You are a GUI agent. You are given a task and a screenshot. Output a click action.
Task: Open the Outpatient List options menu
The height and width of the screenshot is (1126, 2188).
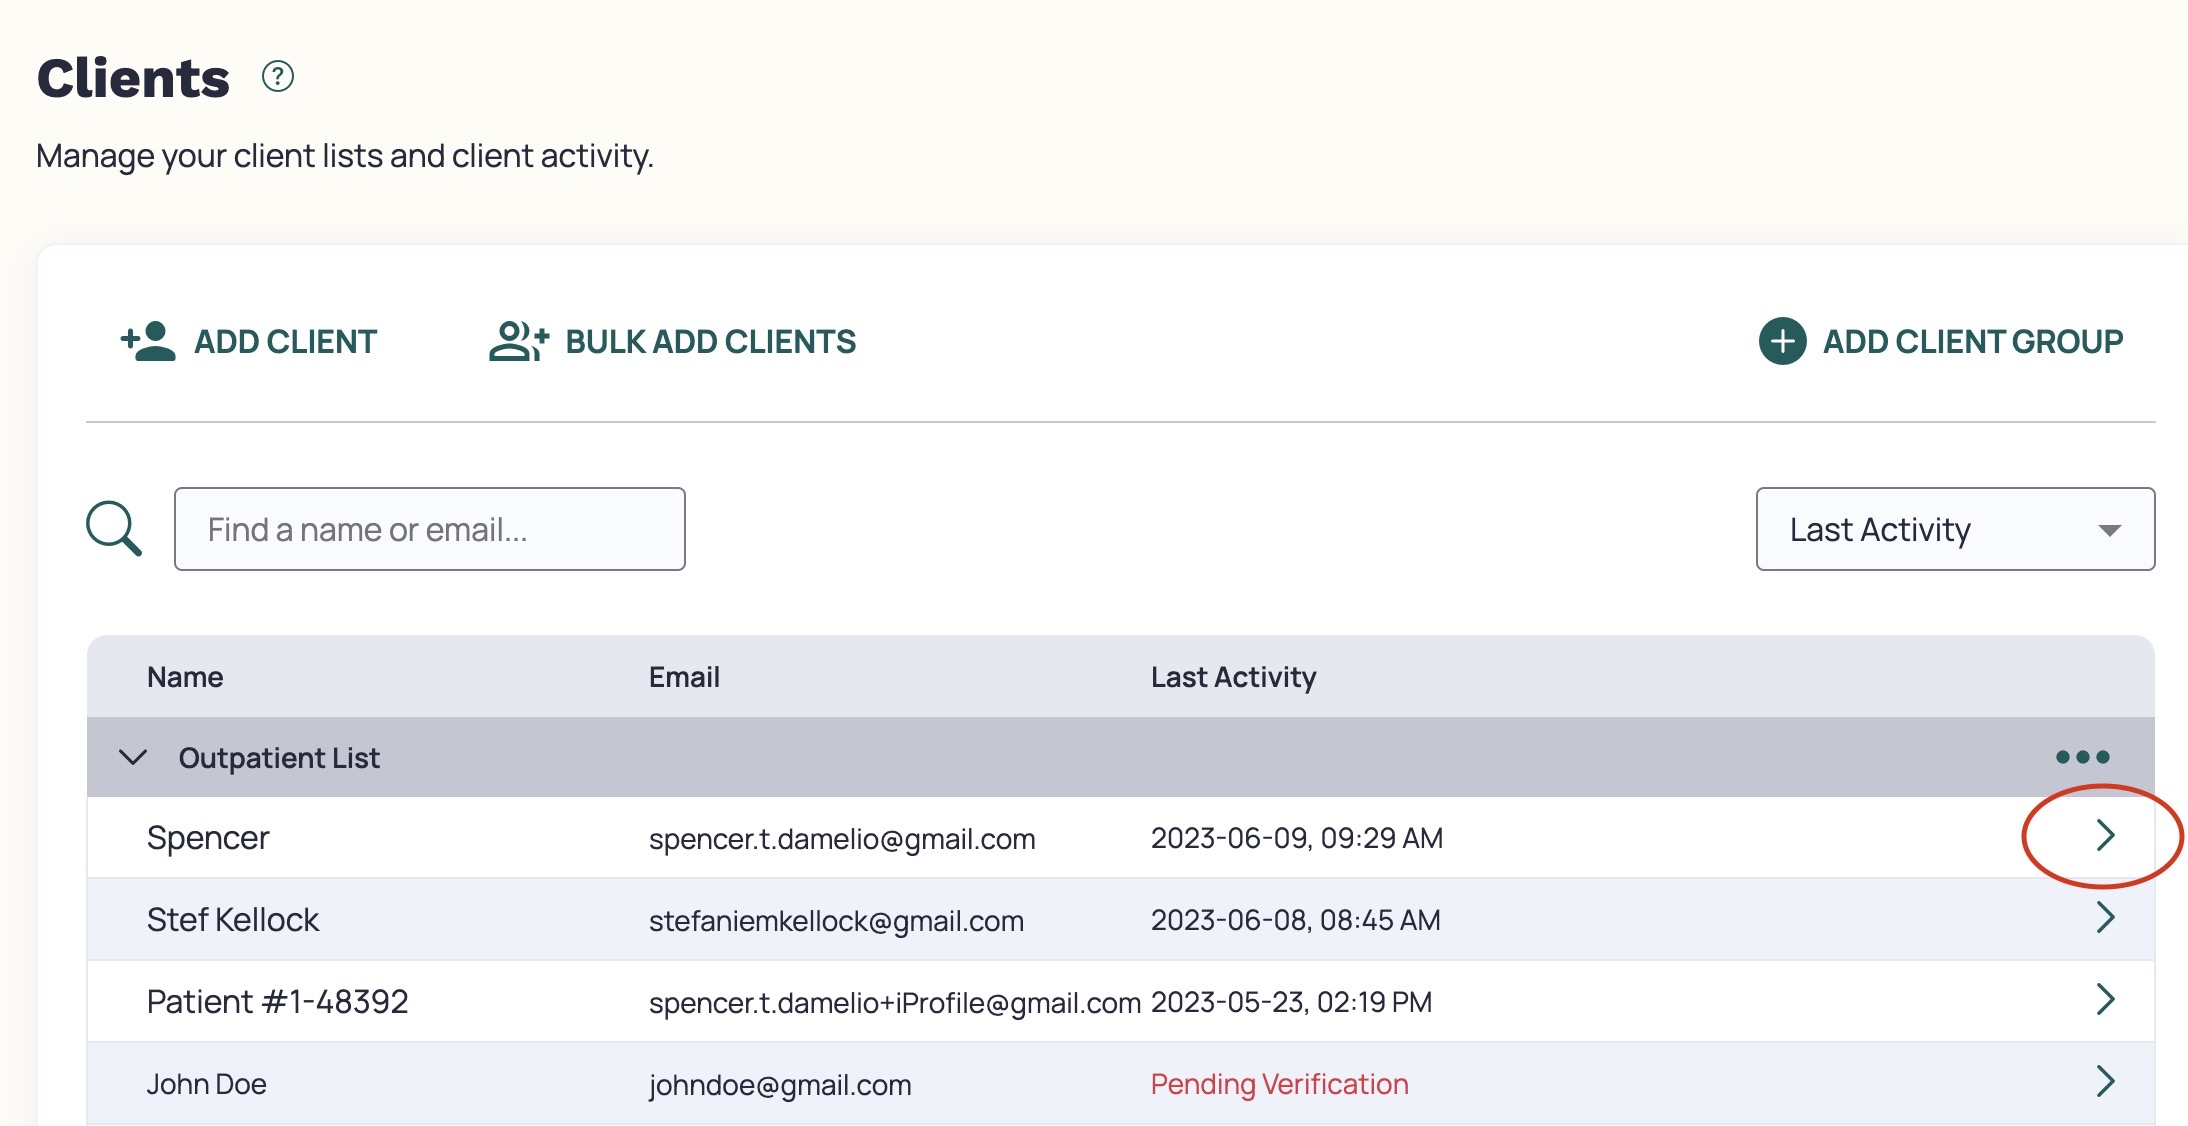click(x=2082, y=757)
